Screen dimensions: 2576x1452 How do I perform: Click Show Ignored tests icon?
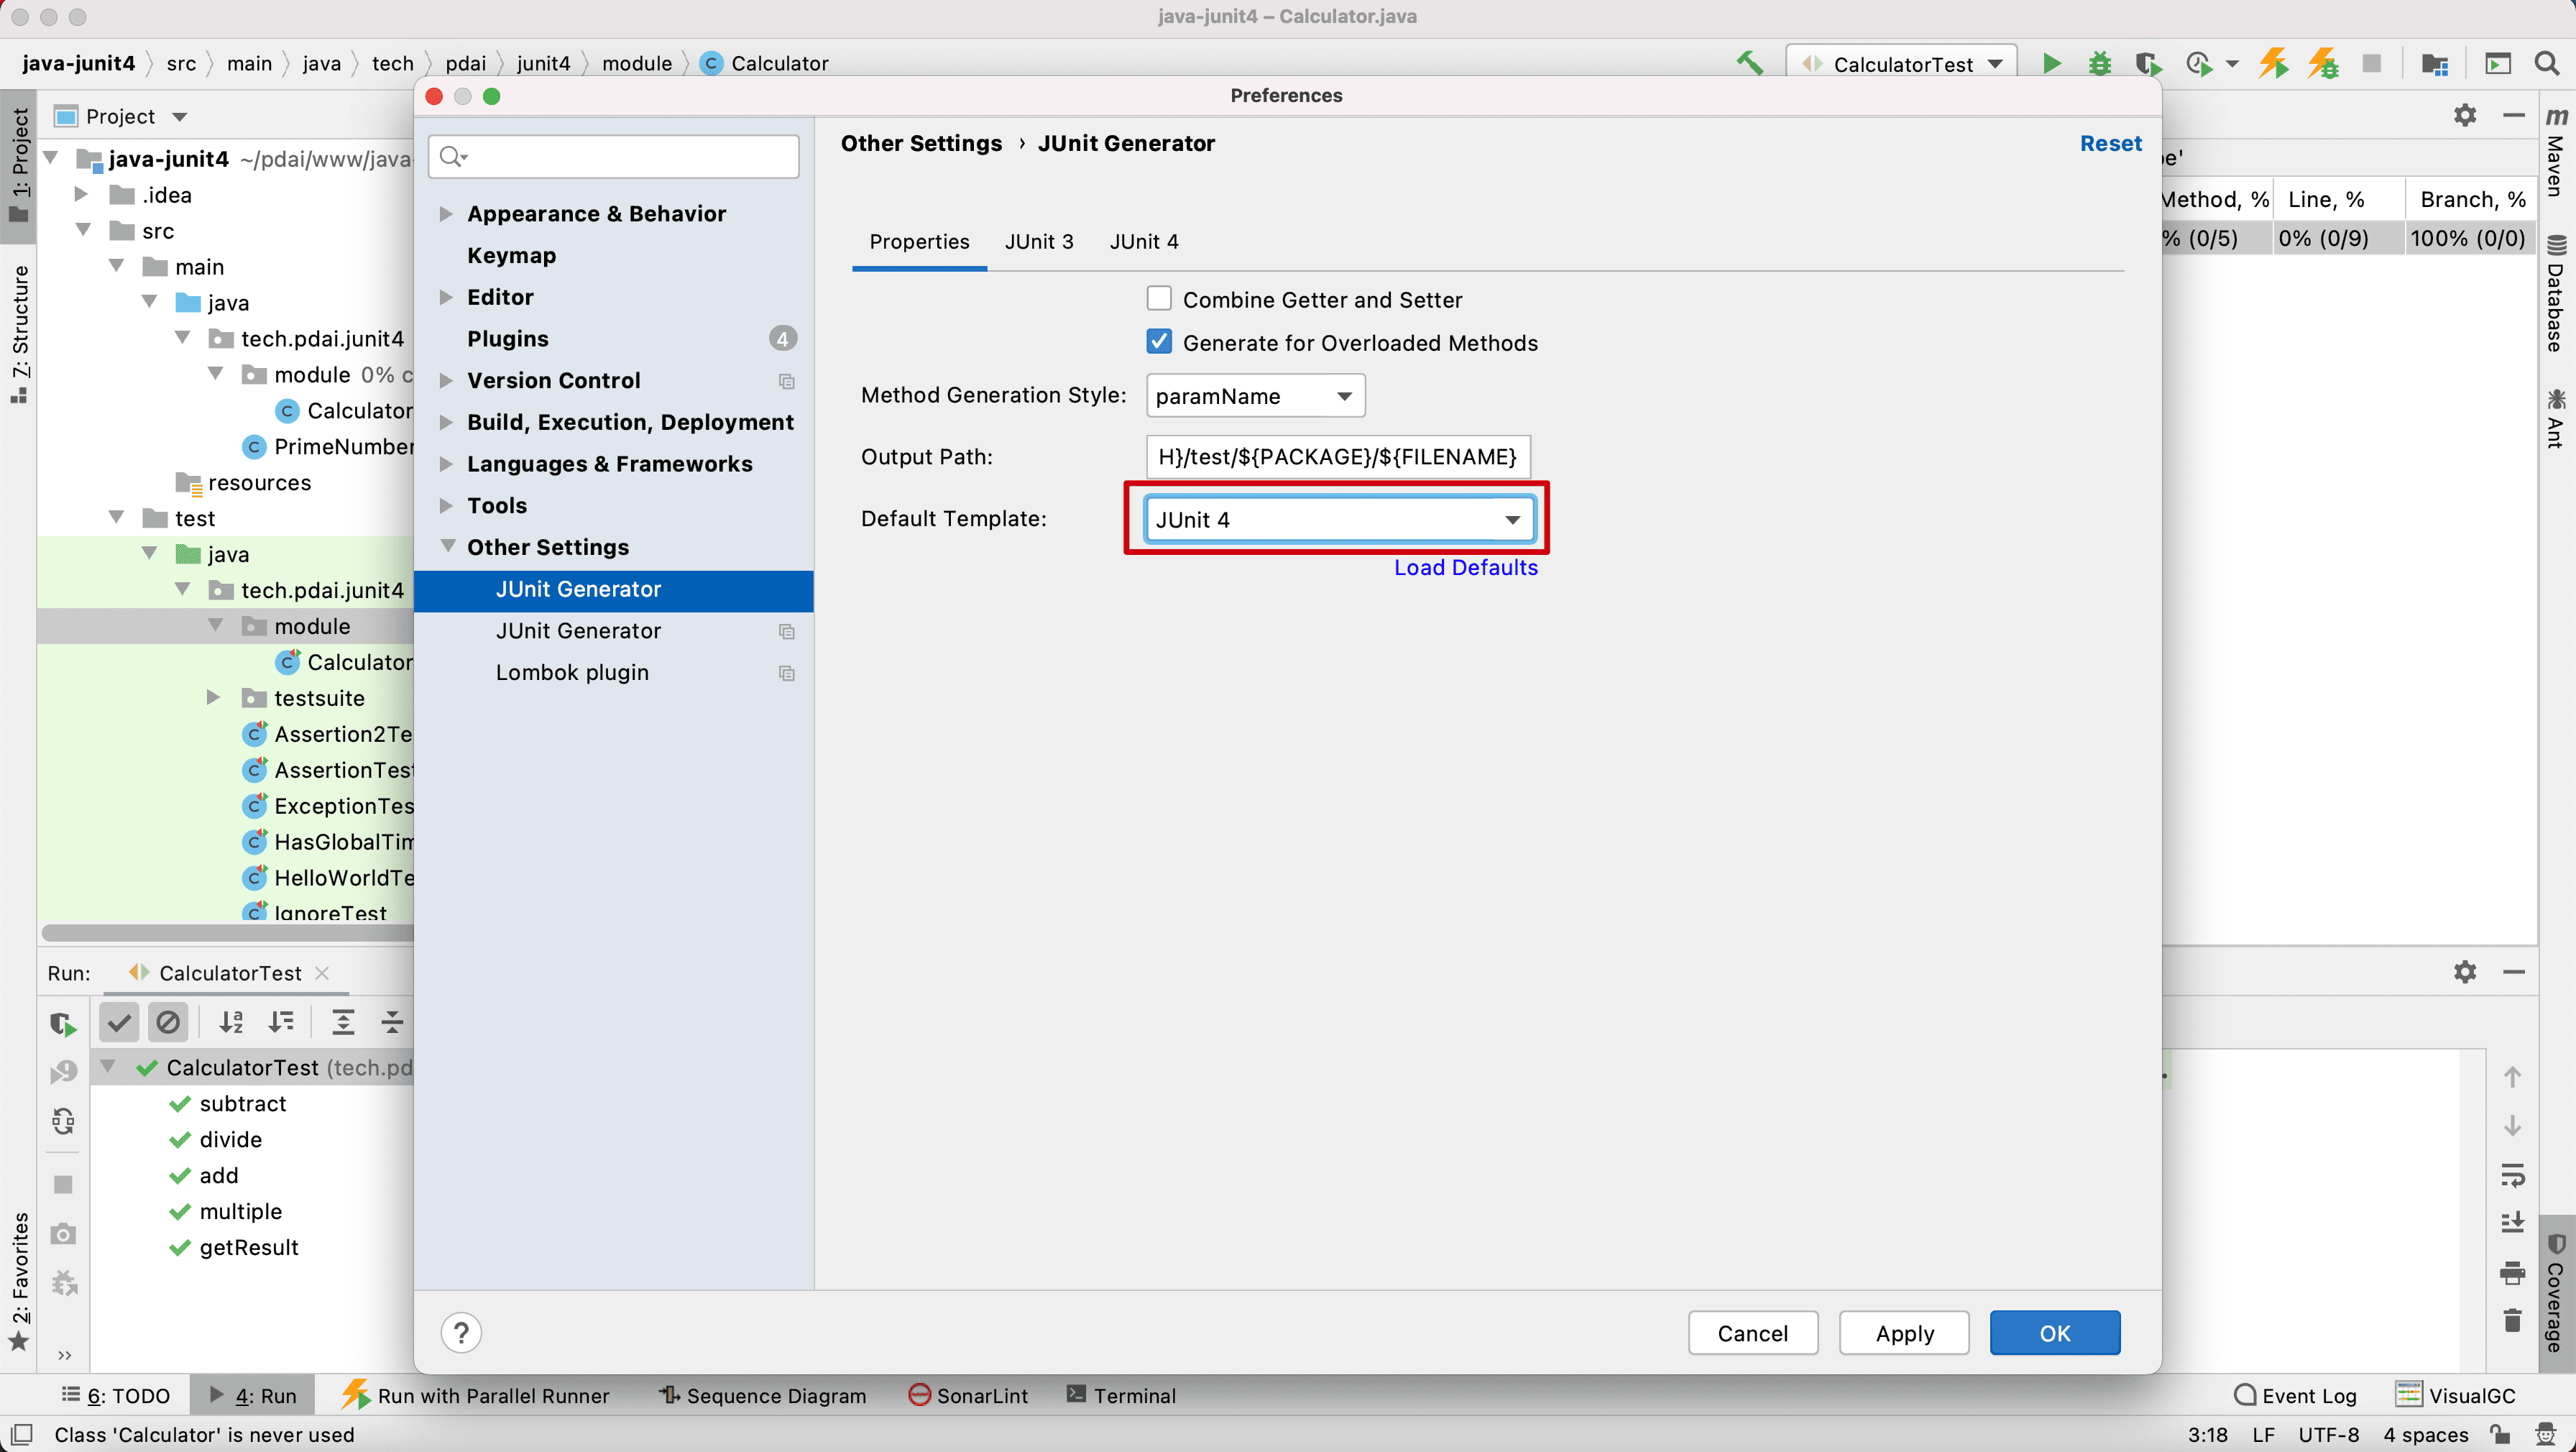pyautogui.click(x=168, y=1022)
